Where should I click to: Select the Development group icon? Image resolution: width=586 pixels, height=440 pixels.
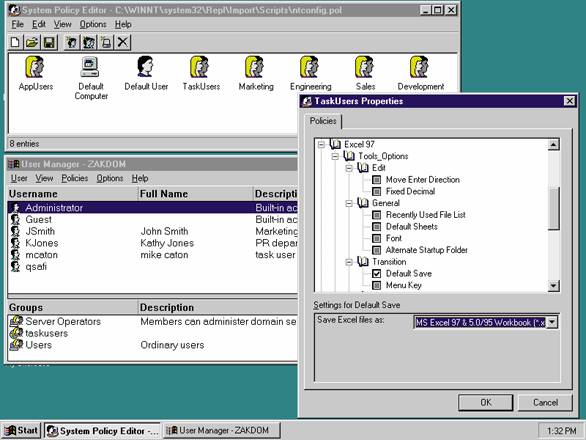[420, 67]
